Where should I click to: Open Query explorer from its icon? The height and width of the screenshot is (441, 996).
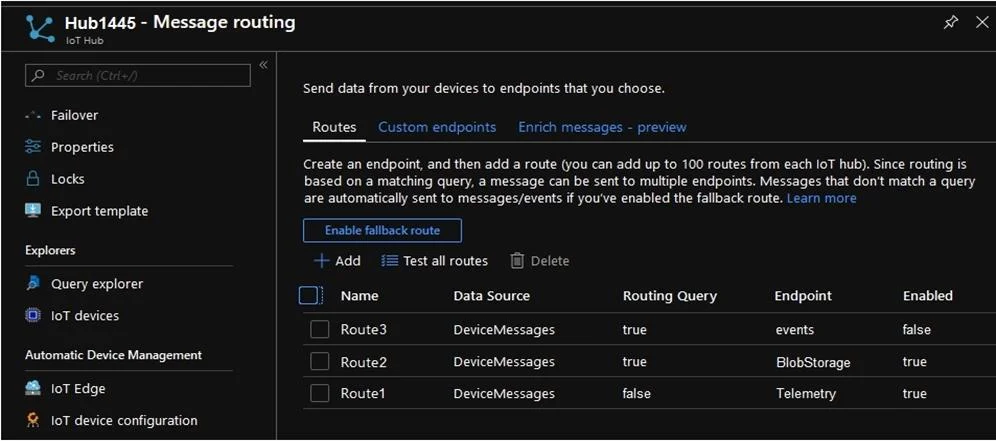click(x=32, y=284)
